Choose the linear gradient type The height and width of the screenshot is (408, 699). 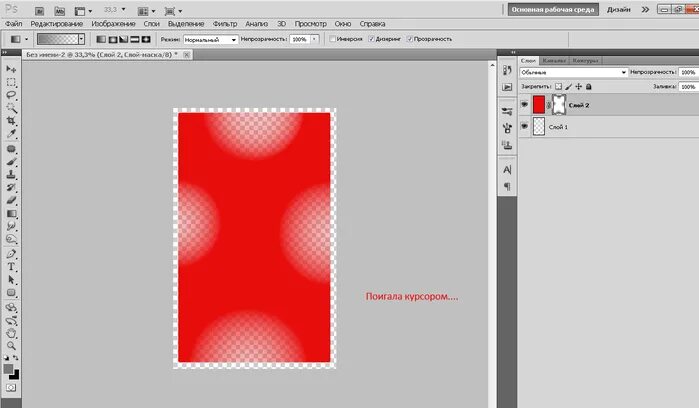click(101, 39)
